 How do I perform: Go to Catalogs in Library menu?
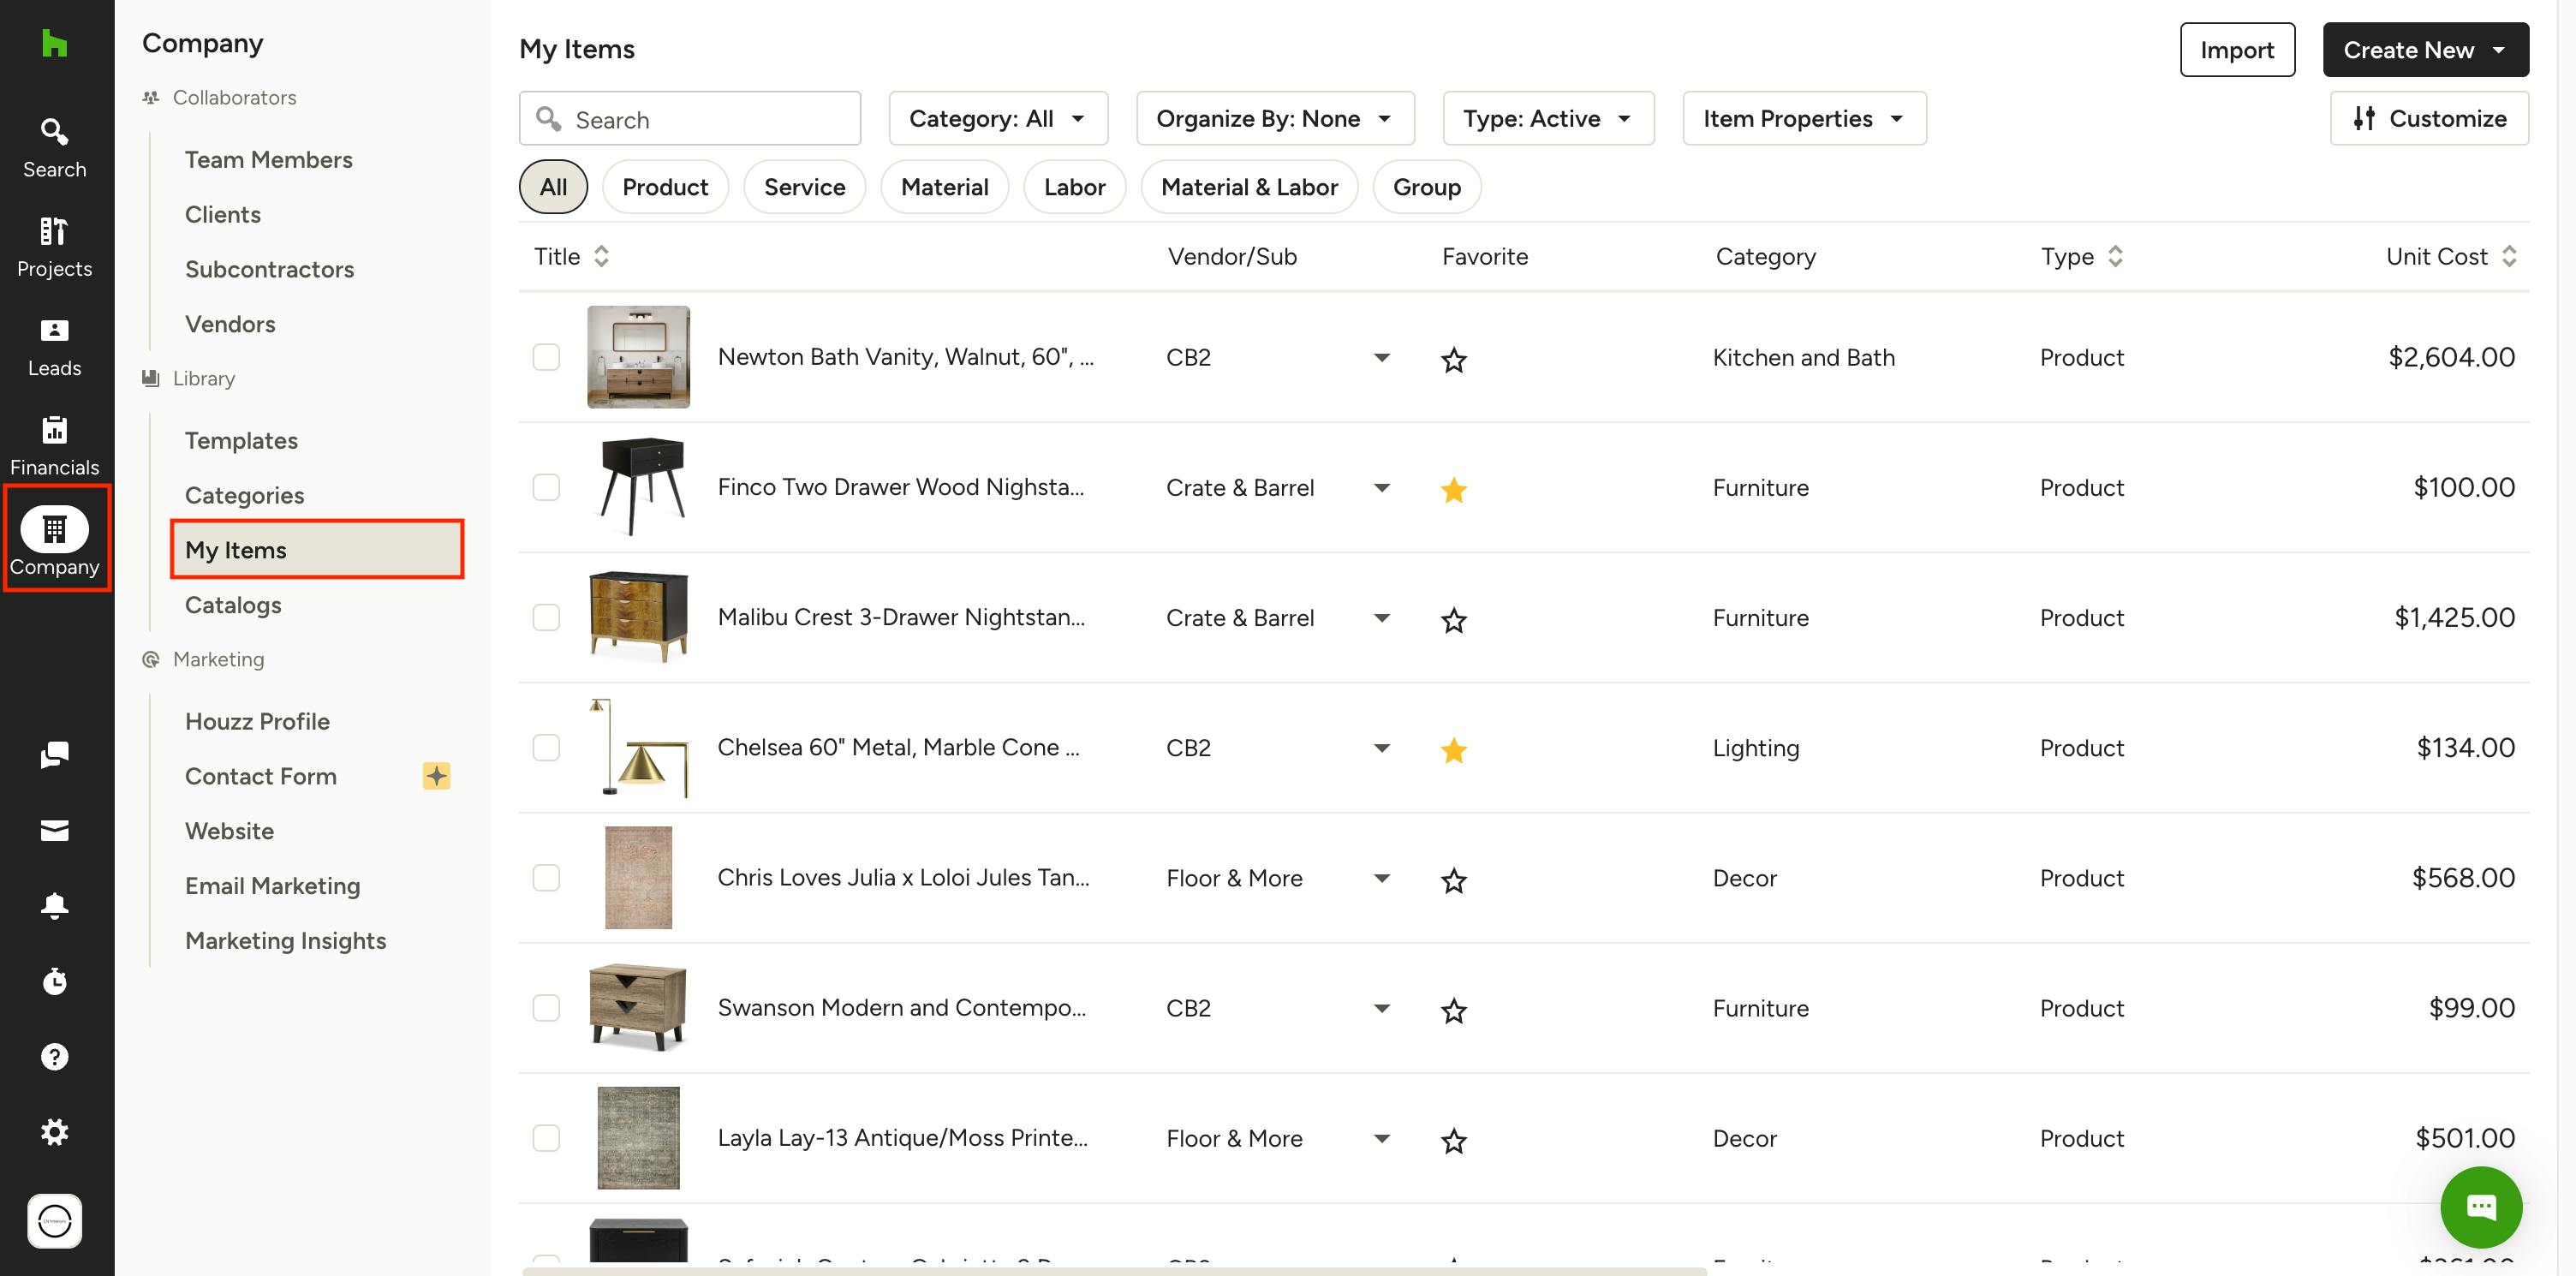point(233,605)
